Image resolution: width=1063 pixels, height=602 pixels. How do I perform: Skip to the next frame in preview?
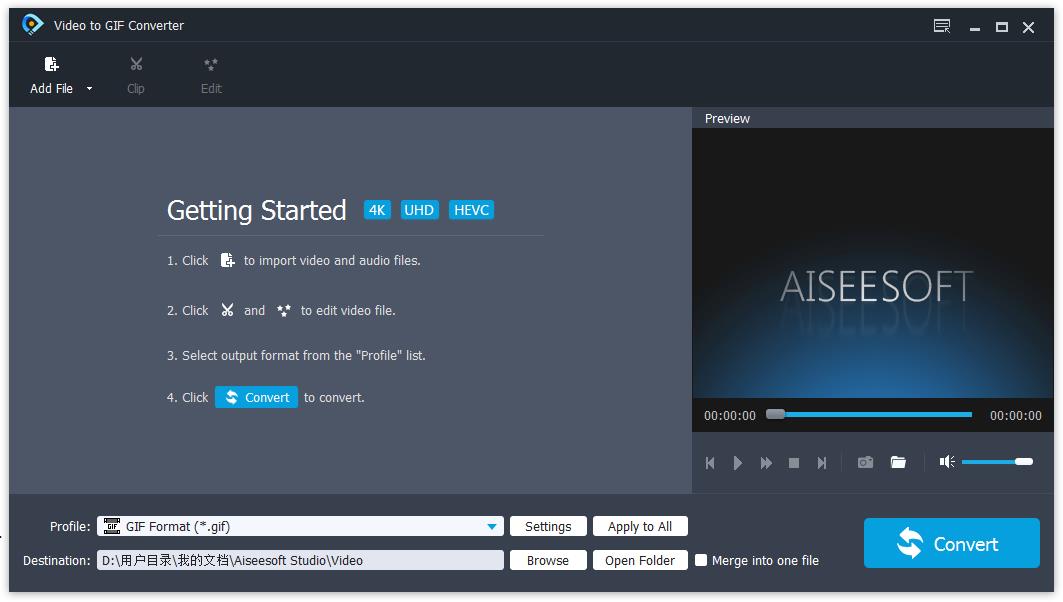pos(822,462)
